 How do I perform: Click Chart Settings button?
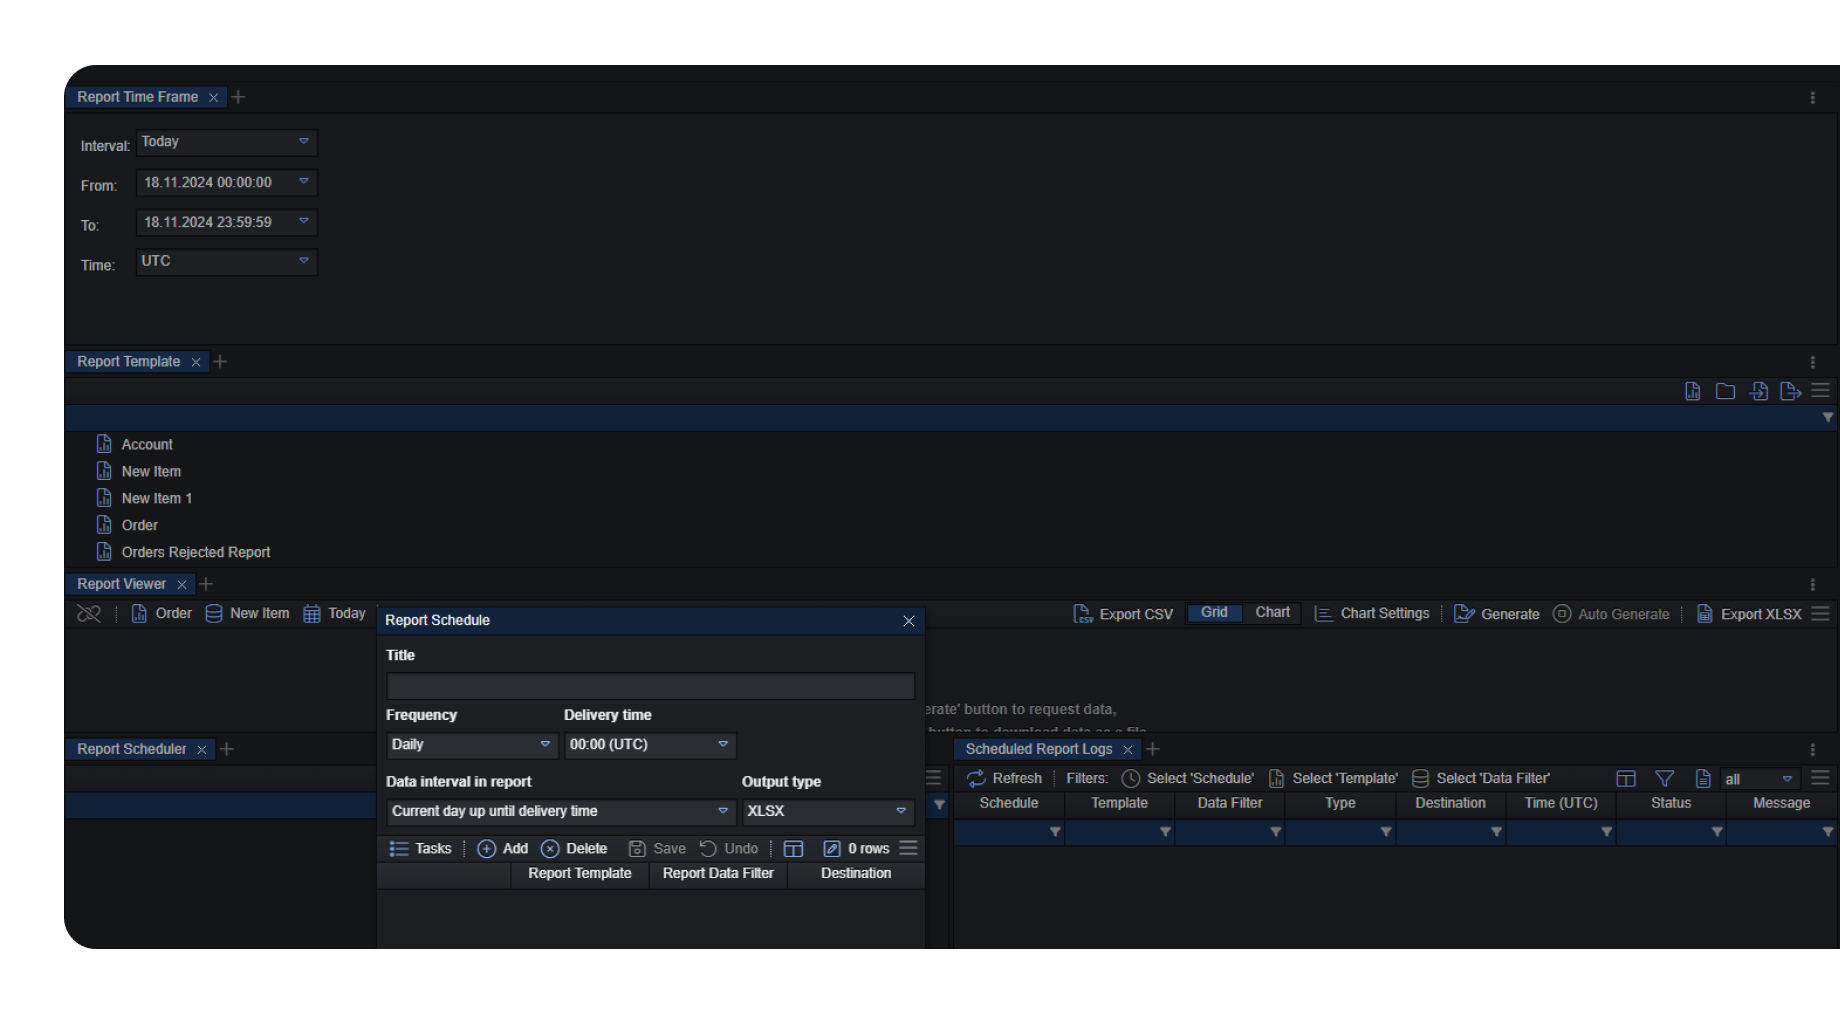click(x=1371, y=613)
